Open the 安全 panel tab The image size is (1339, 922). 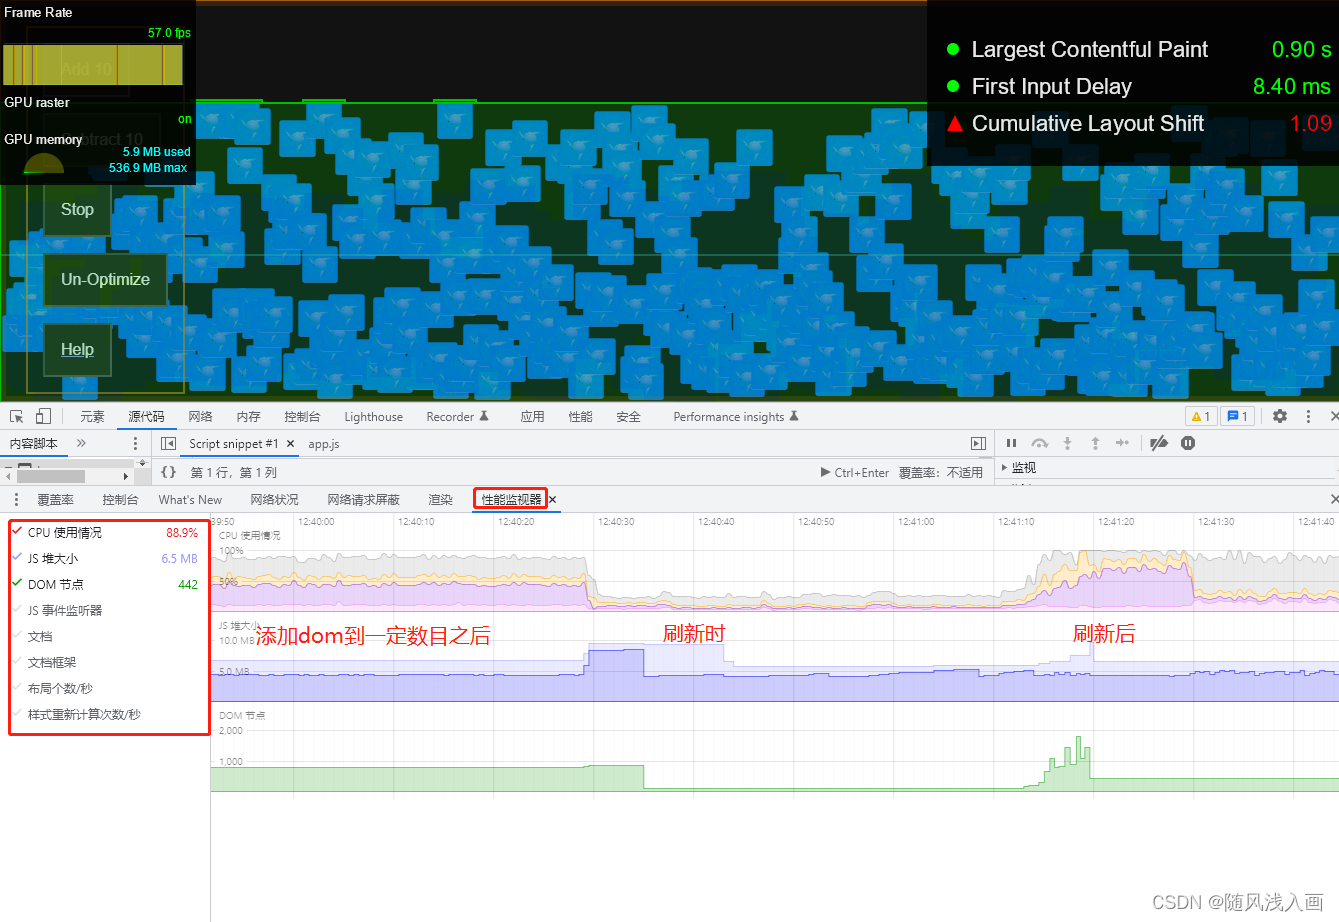[628, 417]
